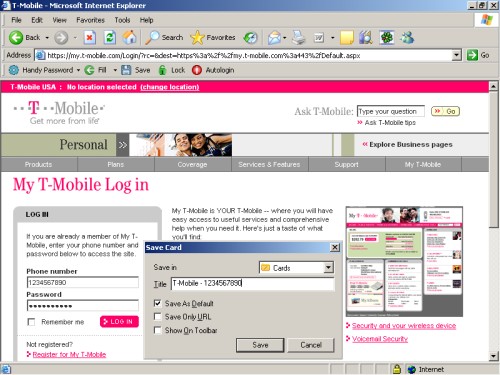Open the Coverage navigation tab

pyautogui.click(x=192, y=164)
